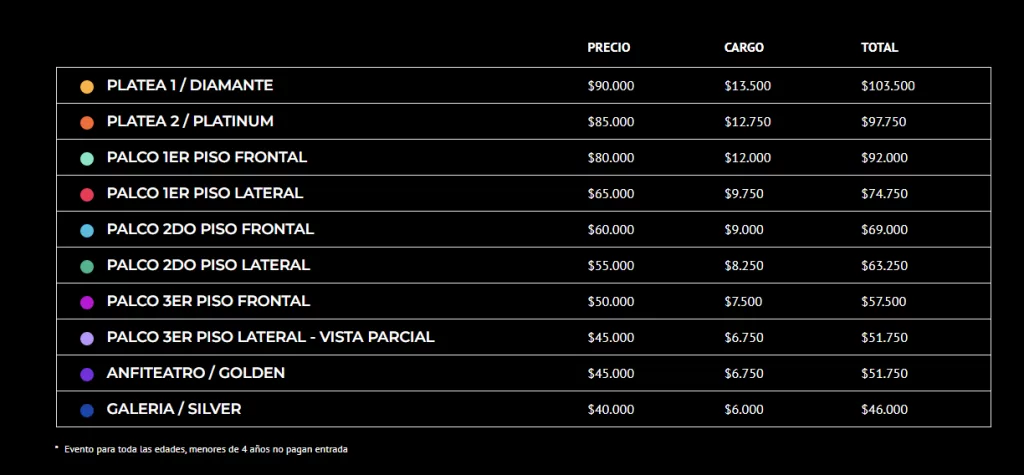Click the orange dot beside Platea 1 / Diamante

[87, 87]
